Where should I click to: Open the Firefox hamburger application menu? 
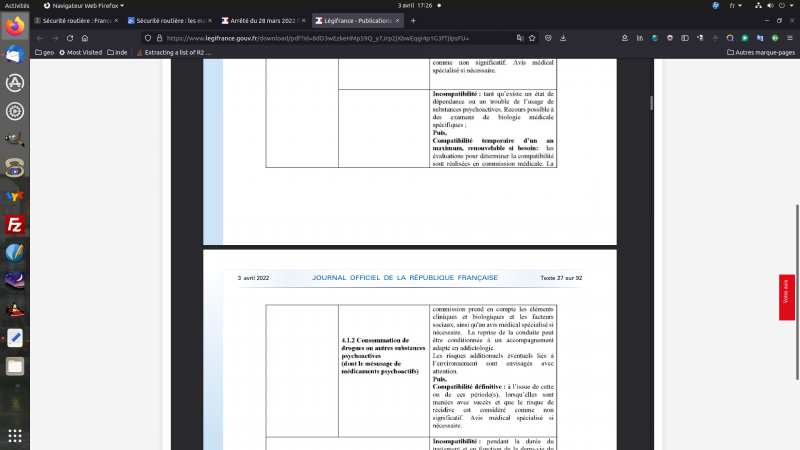[x=789, y=38]
